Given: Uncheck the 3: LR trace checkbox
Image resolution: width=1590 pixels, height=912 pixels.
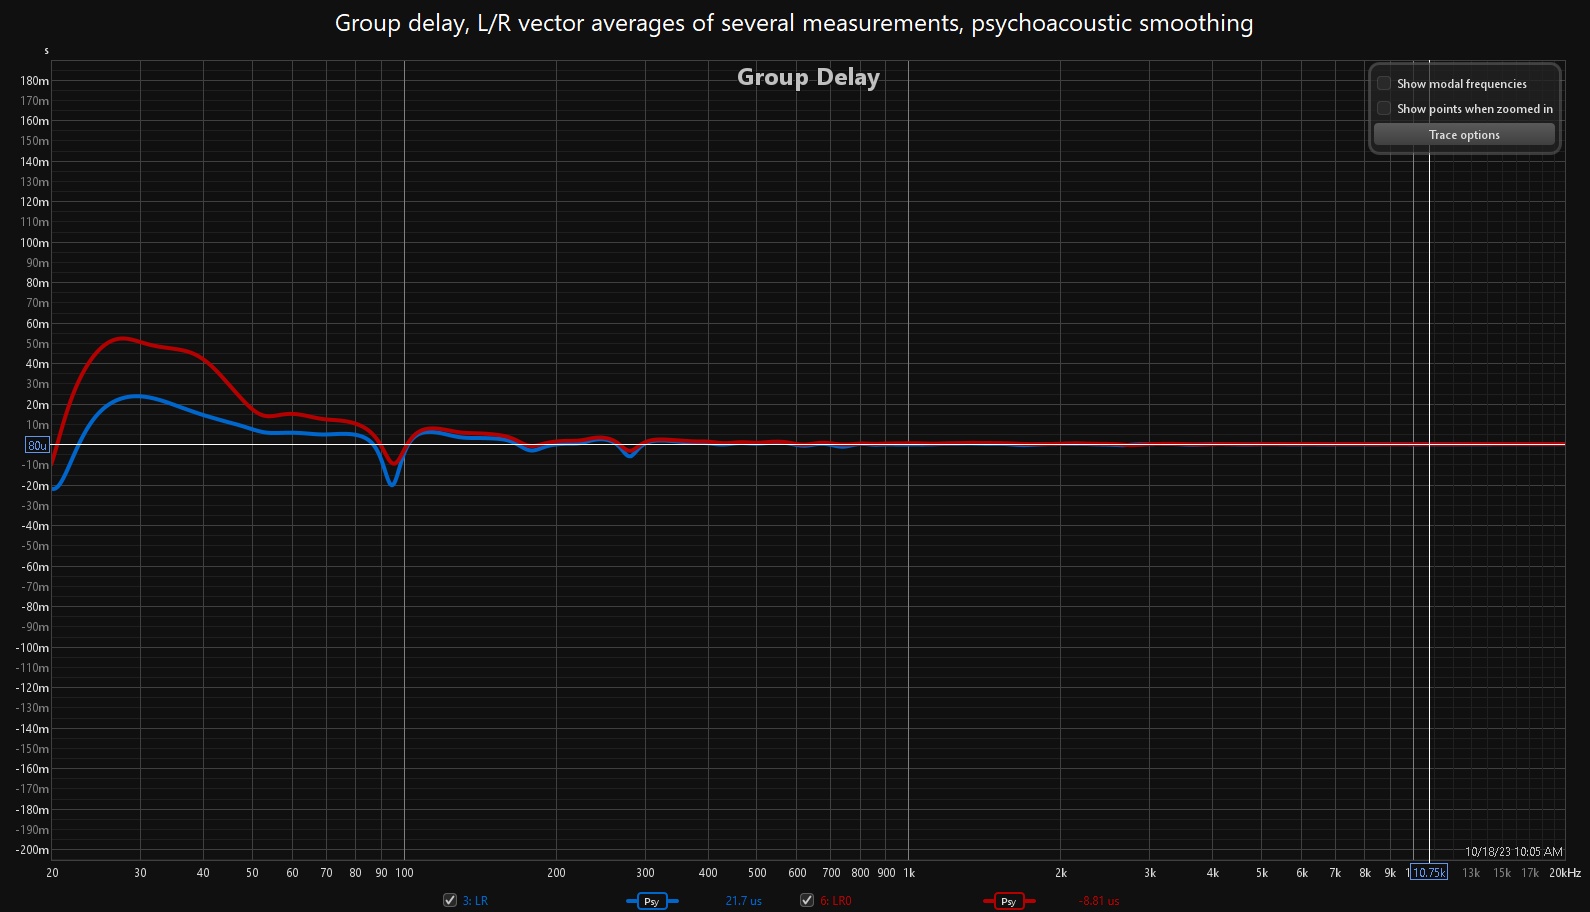Looking at the screenshot, I should point(450,900).
